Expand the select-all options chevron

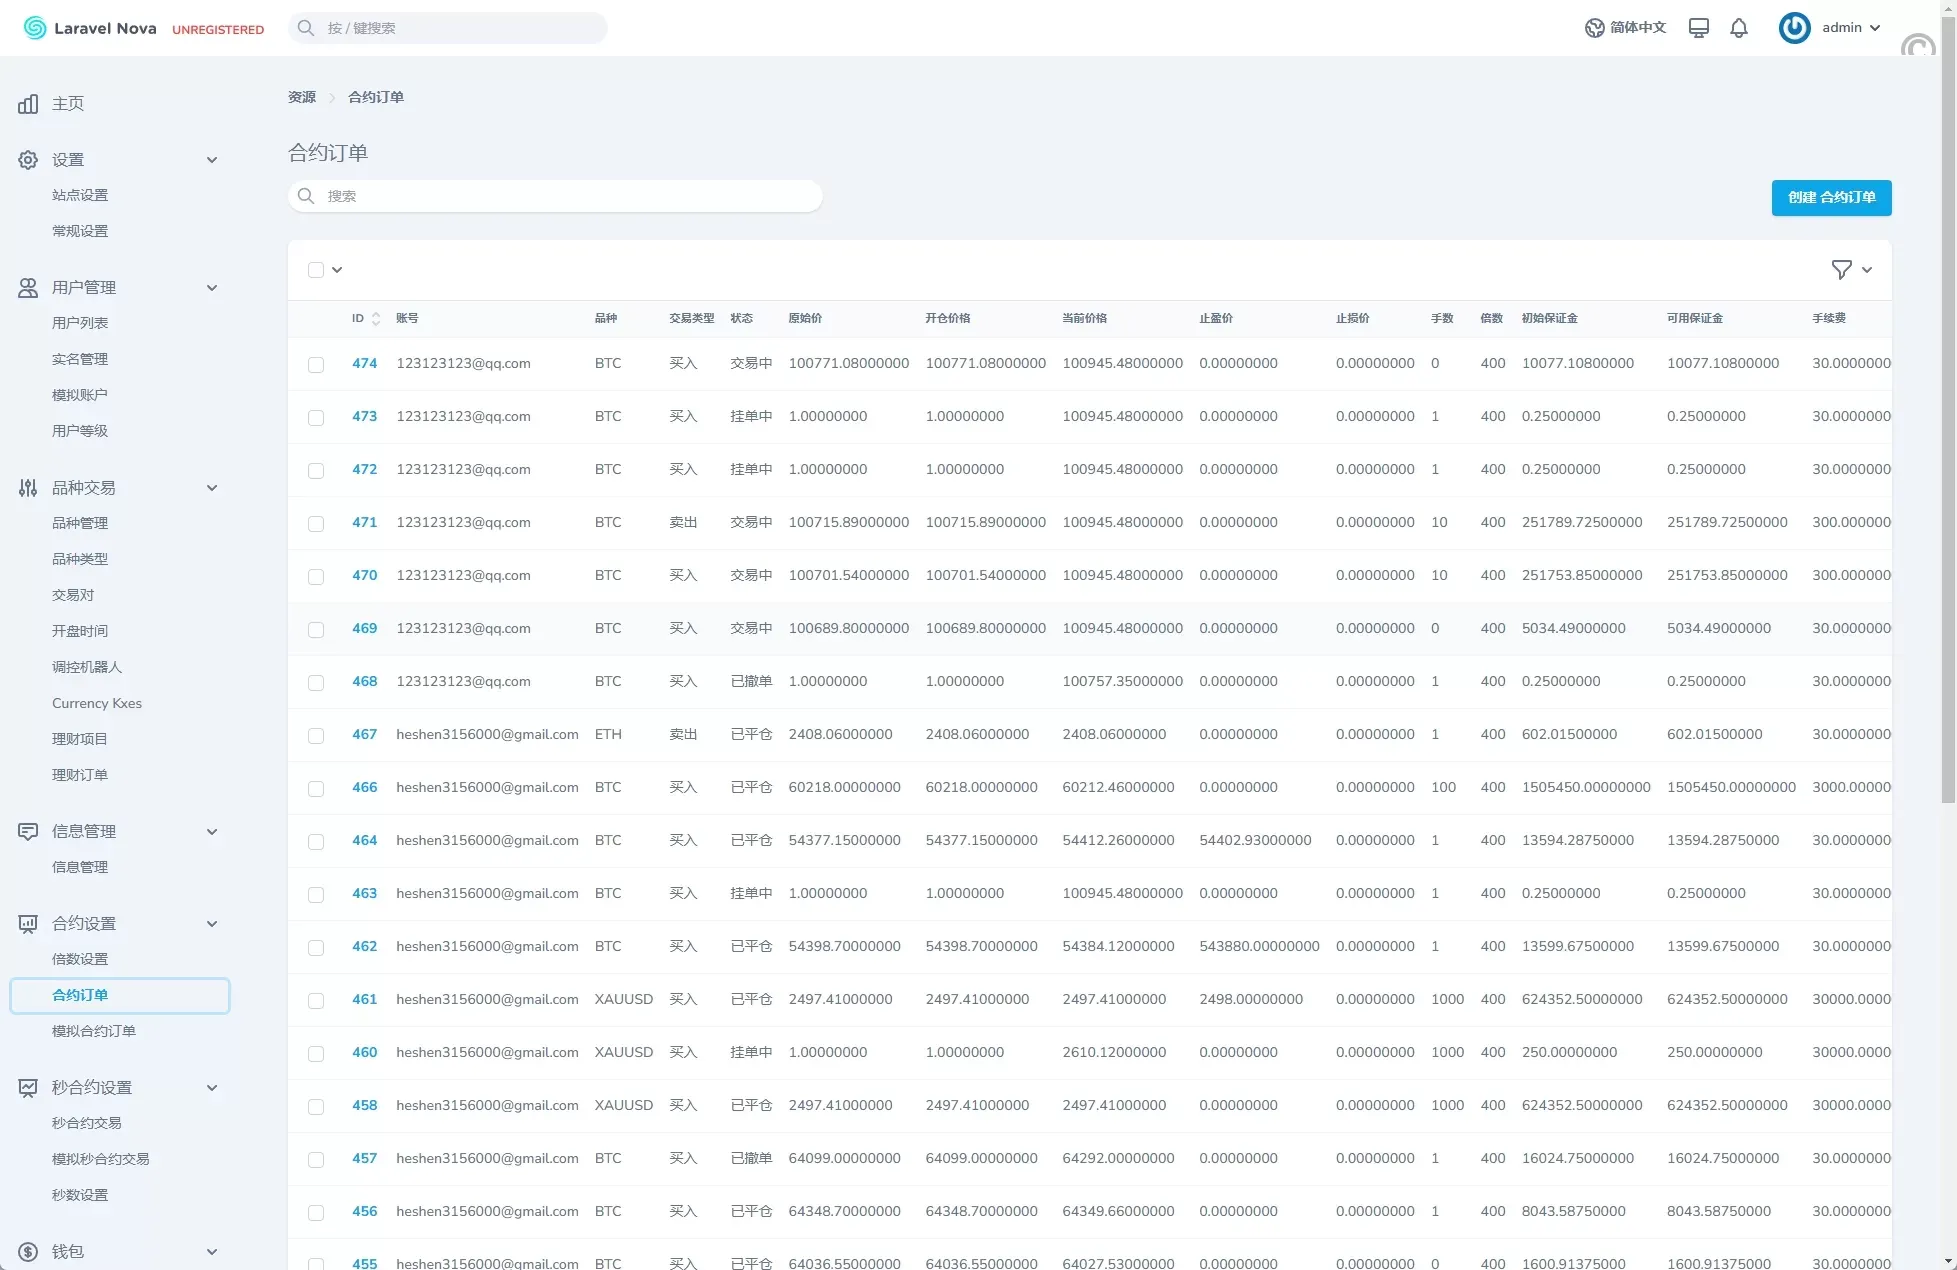click(x=337, y=270)
